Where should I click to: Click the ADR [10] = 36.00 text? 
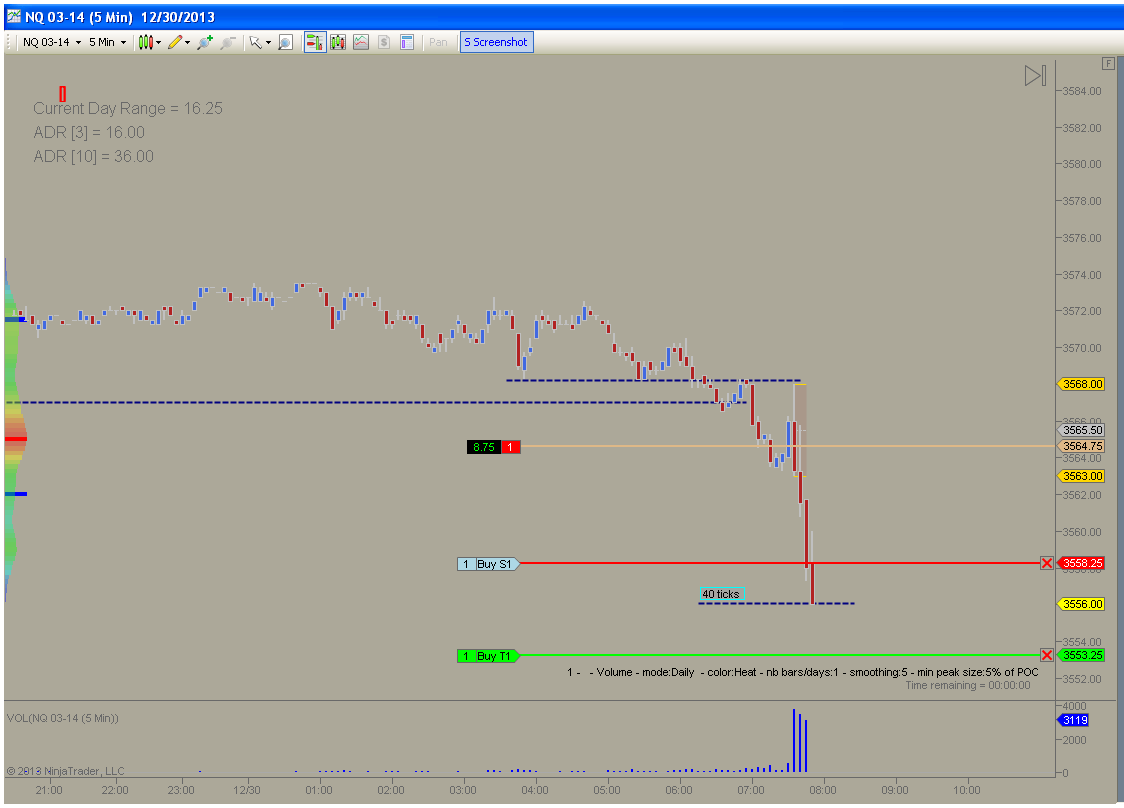click(93, 156)
